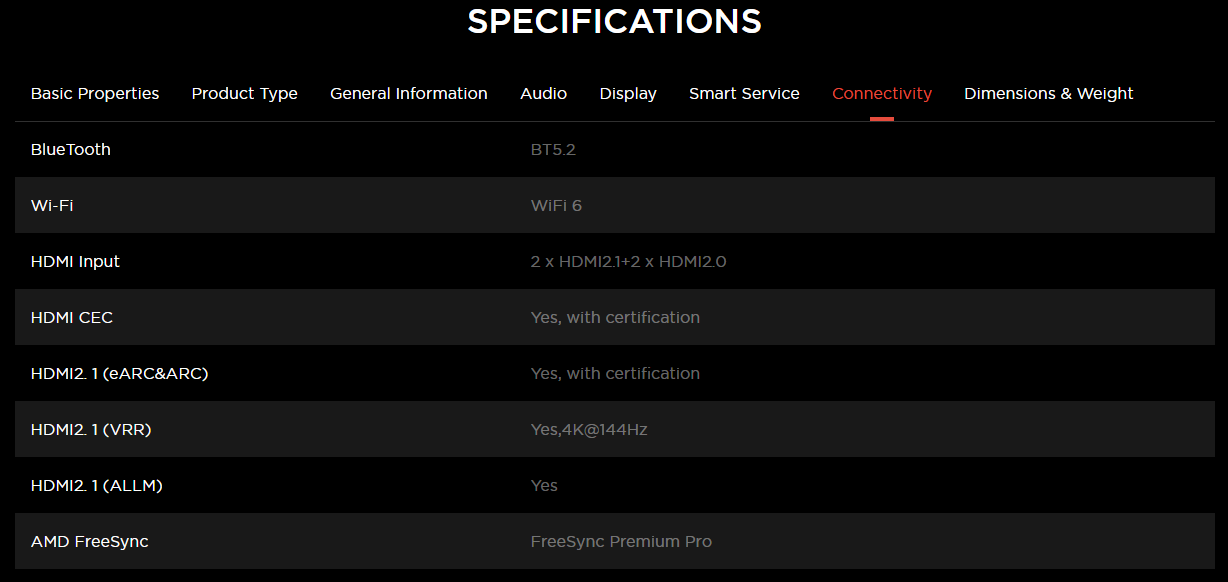Go to the Audio tab
This screenshot has width=1228, height=582.
pyautogui.click(x=543, y=94)
